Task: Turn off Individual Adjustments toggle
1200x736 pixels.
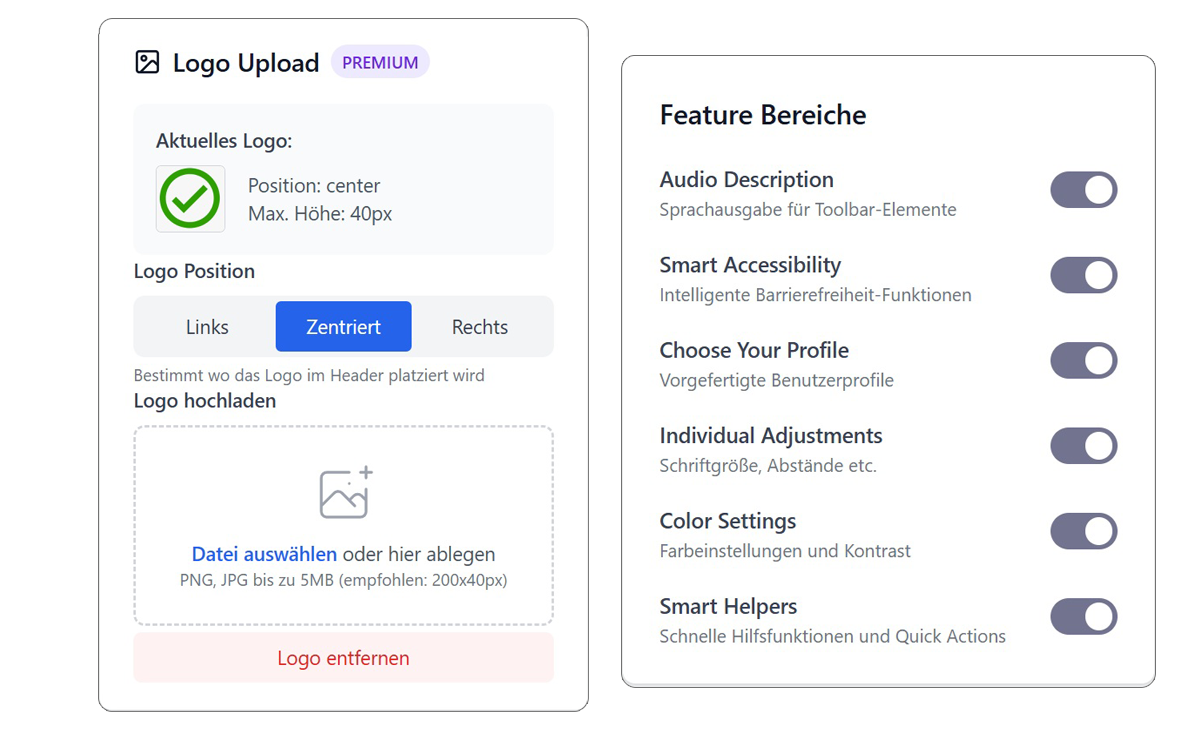Action: pyautogui.click(x=1083, y=446)
